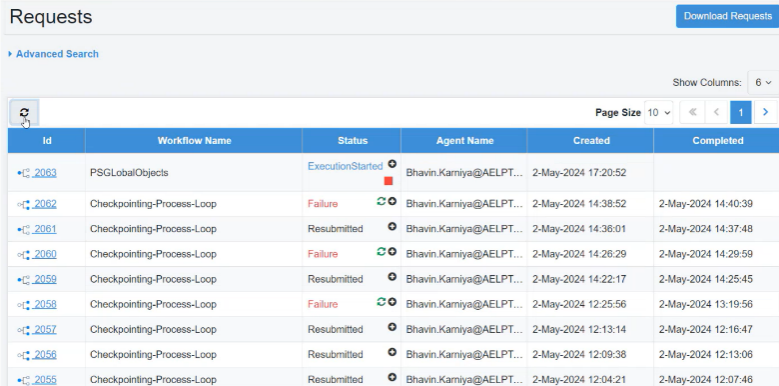The image size is (779, 386).
Task: Sort by the Status column header
Action: pyautogui.click(x=352, y=141)
